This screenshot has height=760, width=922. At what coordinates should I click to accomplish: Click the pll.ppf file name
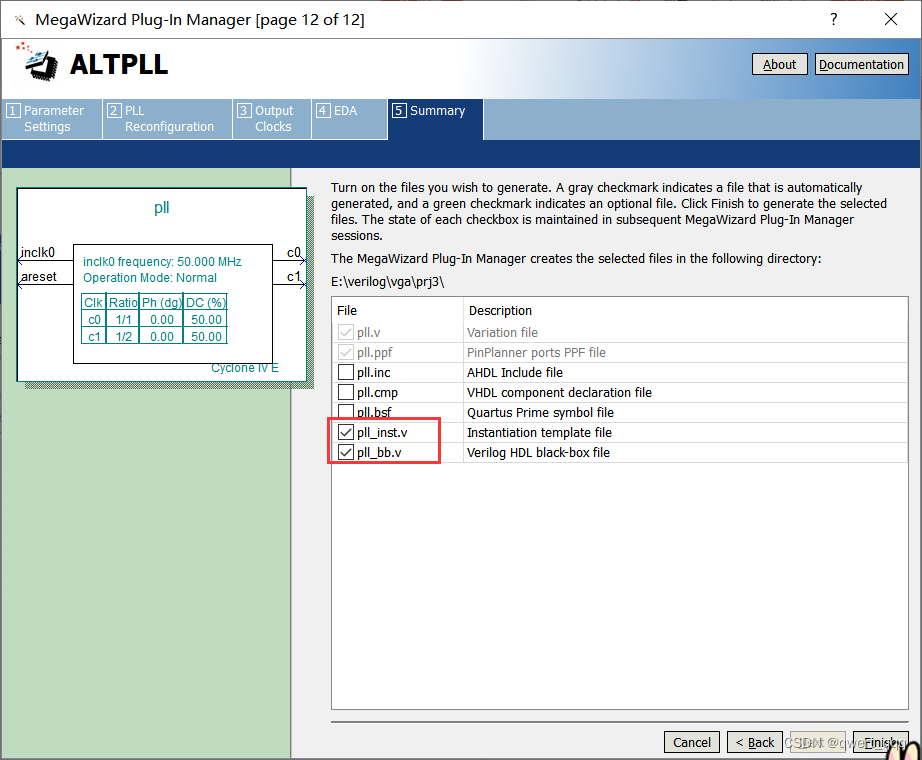pos(375,352)
